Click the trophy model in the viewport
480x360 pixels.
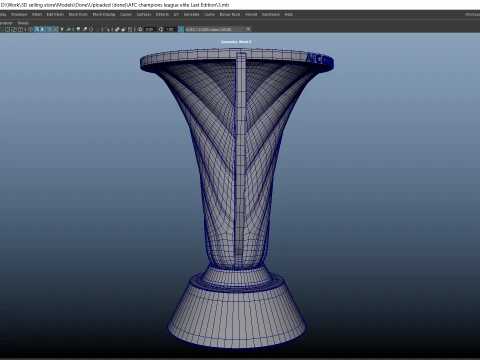point(237,197)
